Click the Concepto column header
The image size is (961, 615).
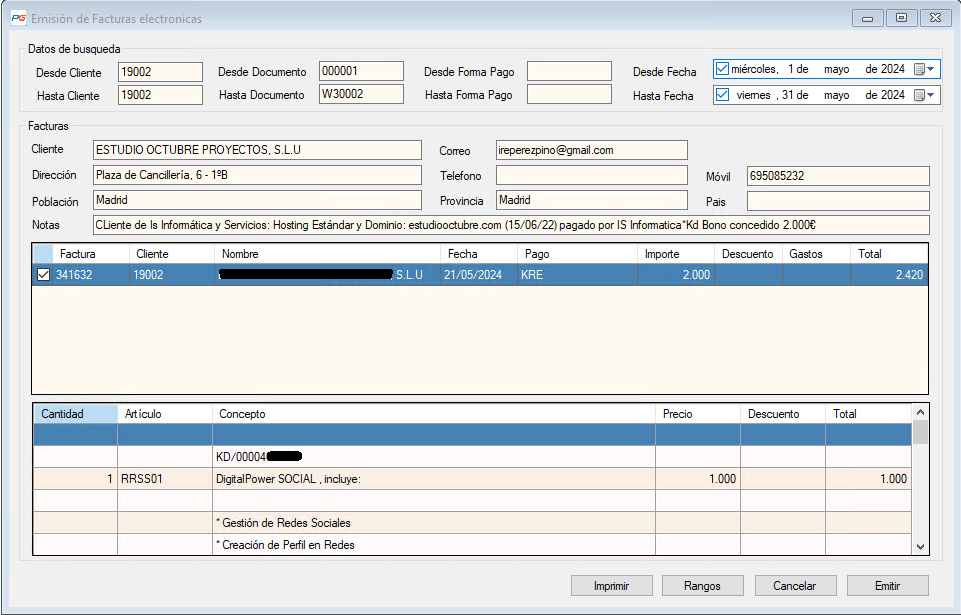click(434, 414)
